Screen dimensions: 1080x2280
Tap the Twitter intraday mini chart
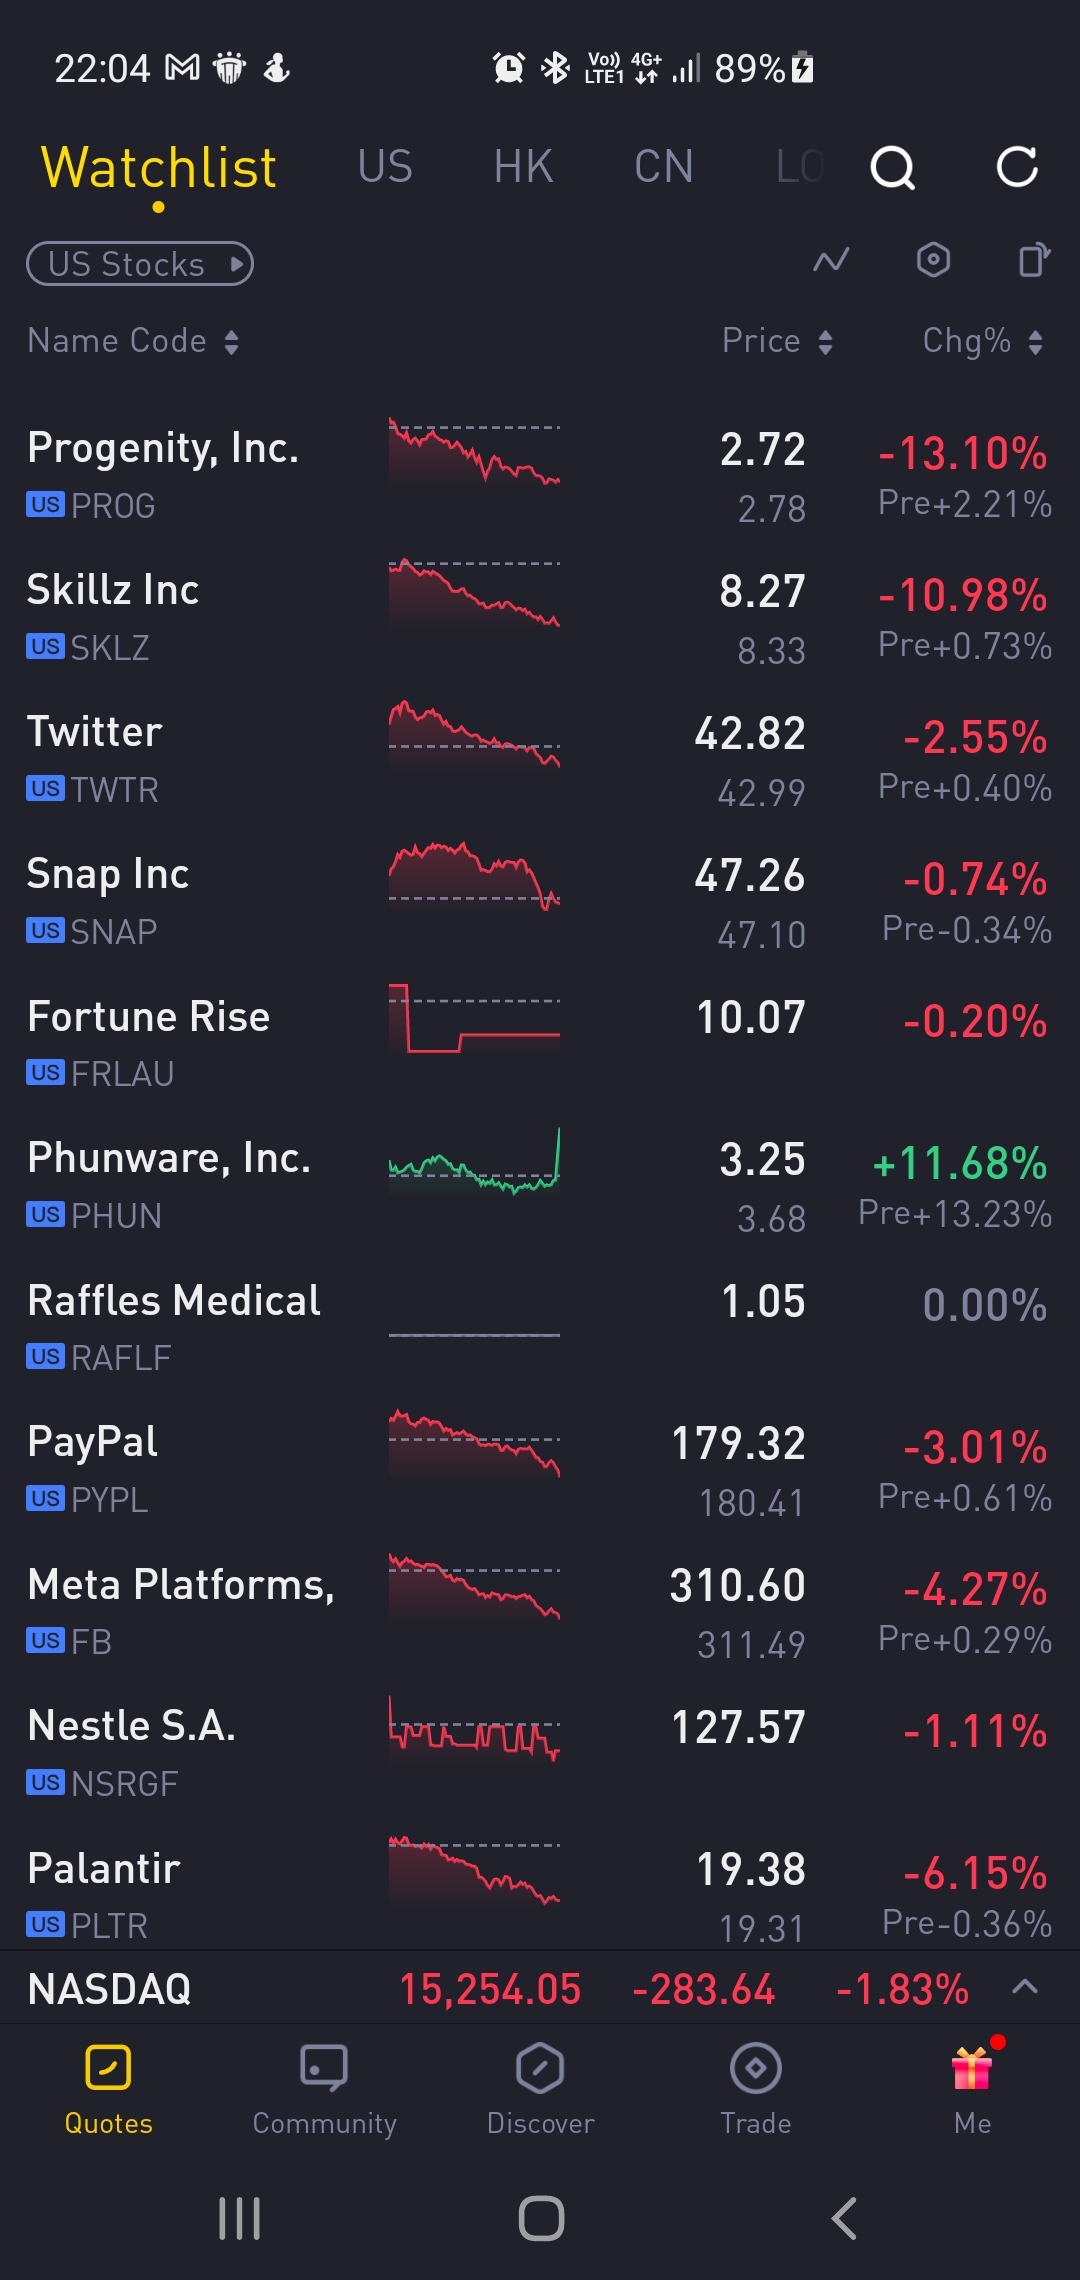(x=474, y=736)
